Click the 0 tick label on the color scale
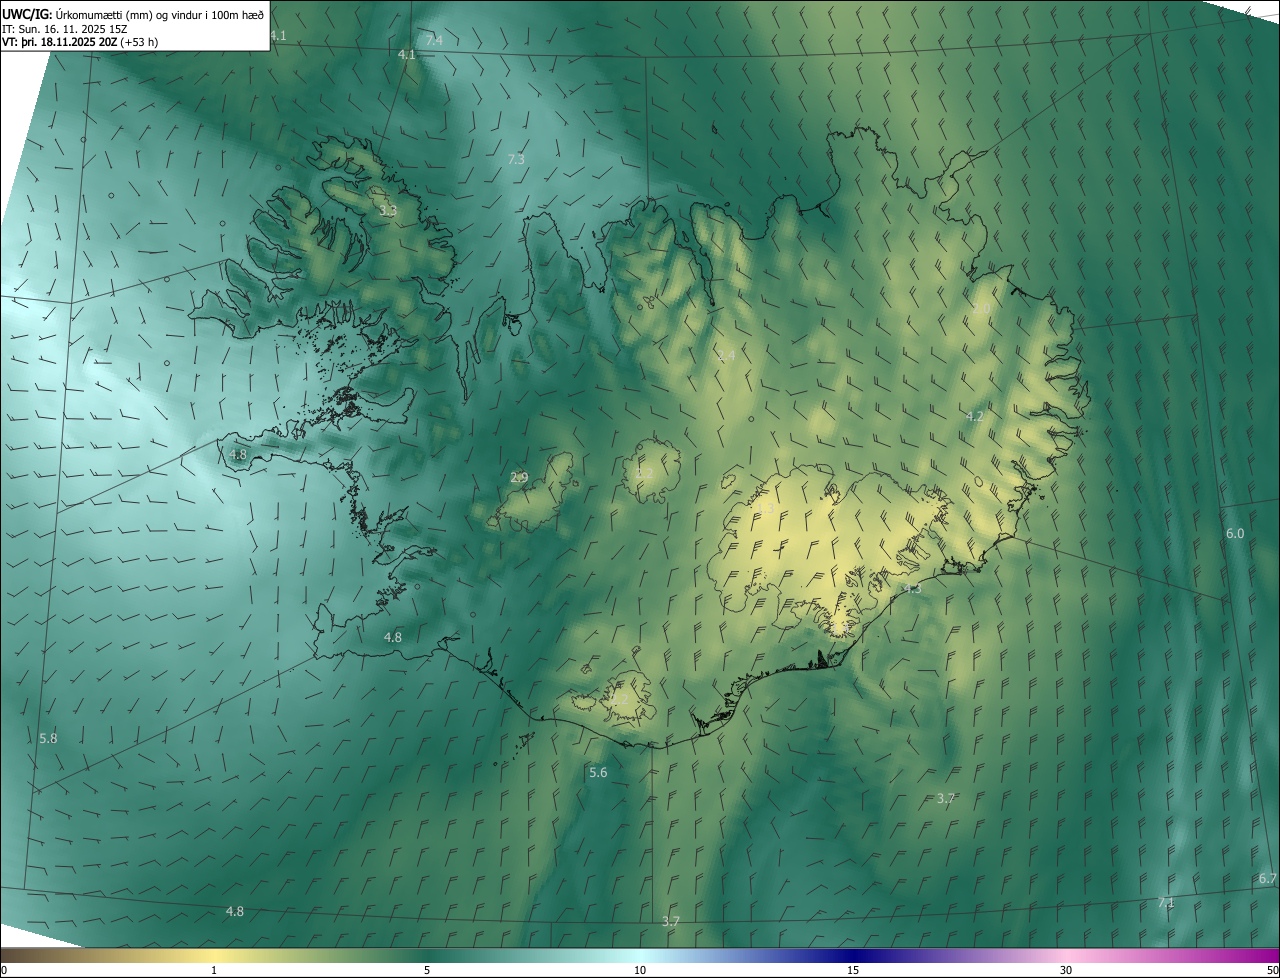The image size is (1280, 978). pos(4,970)
